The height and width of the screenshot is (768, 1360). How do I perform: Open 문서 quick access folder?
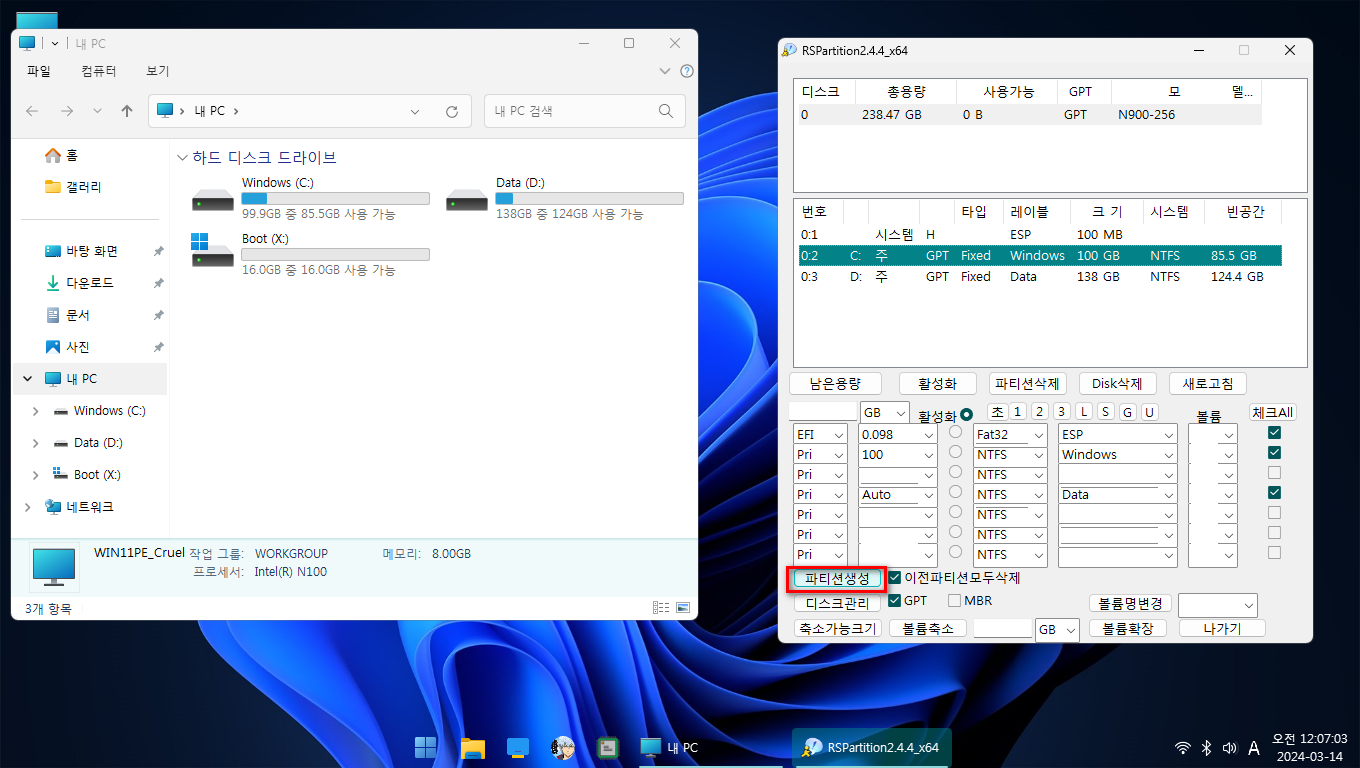coord(68,315)
